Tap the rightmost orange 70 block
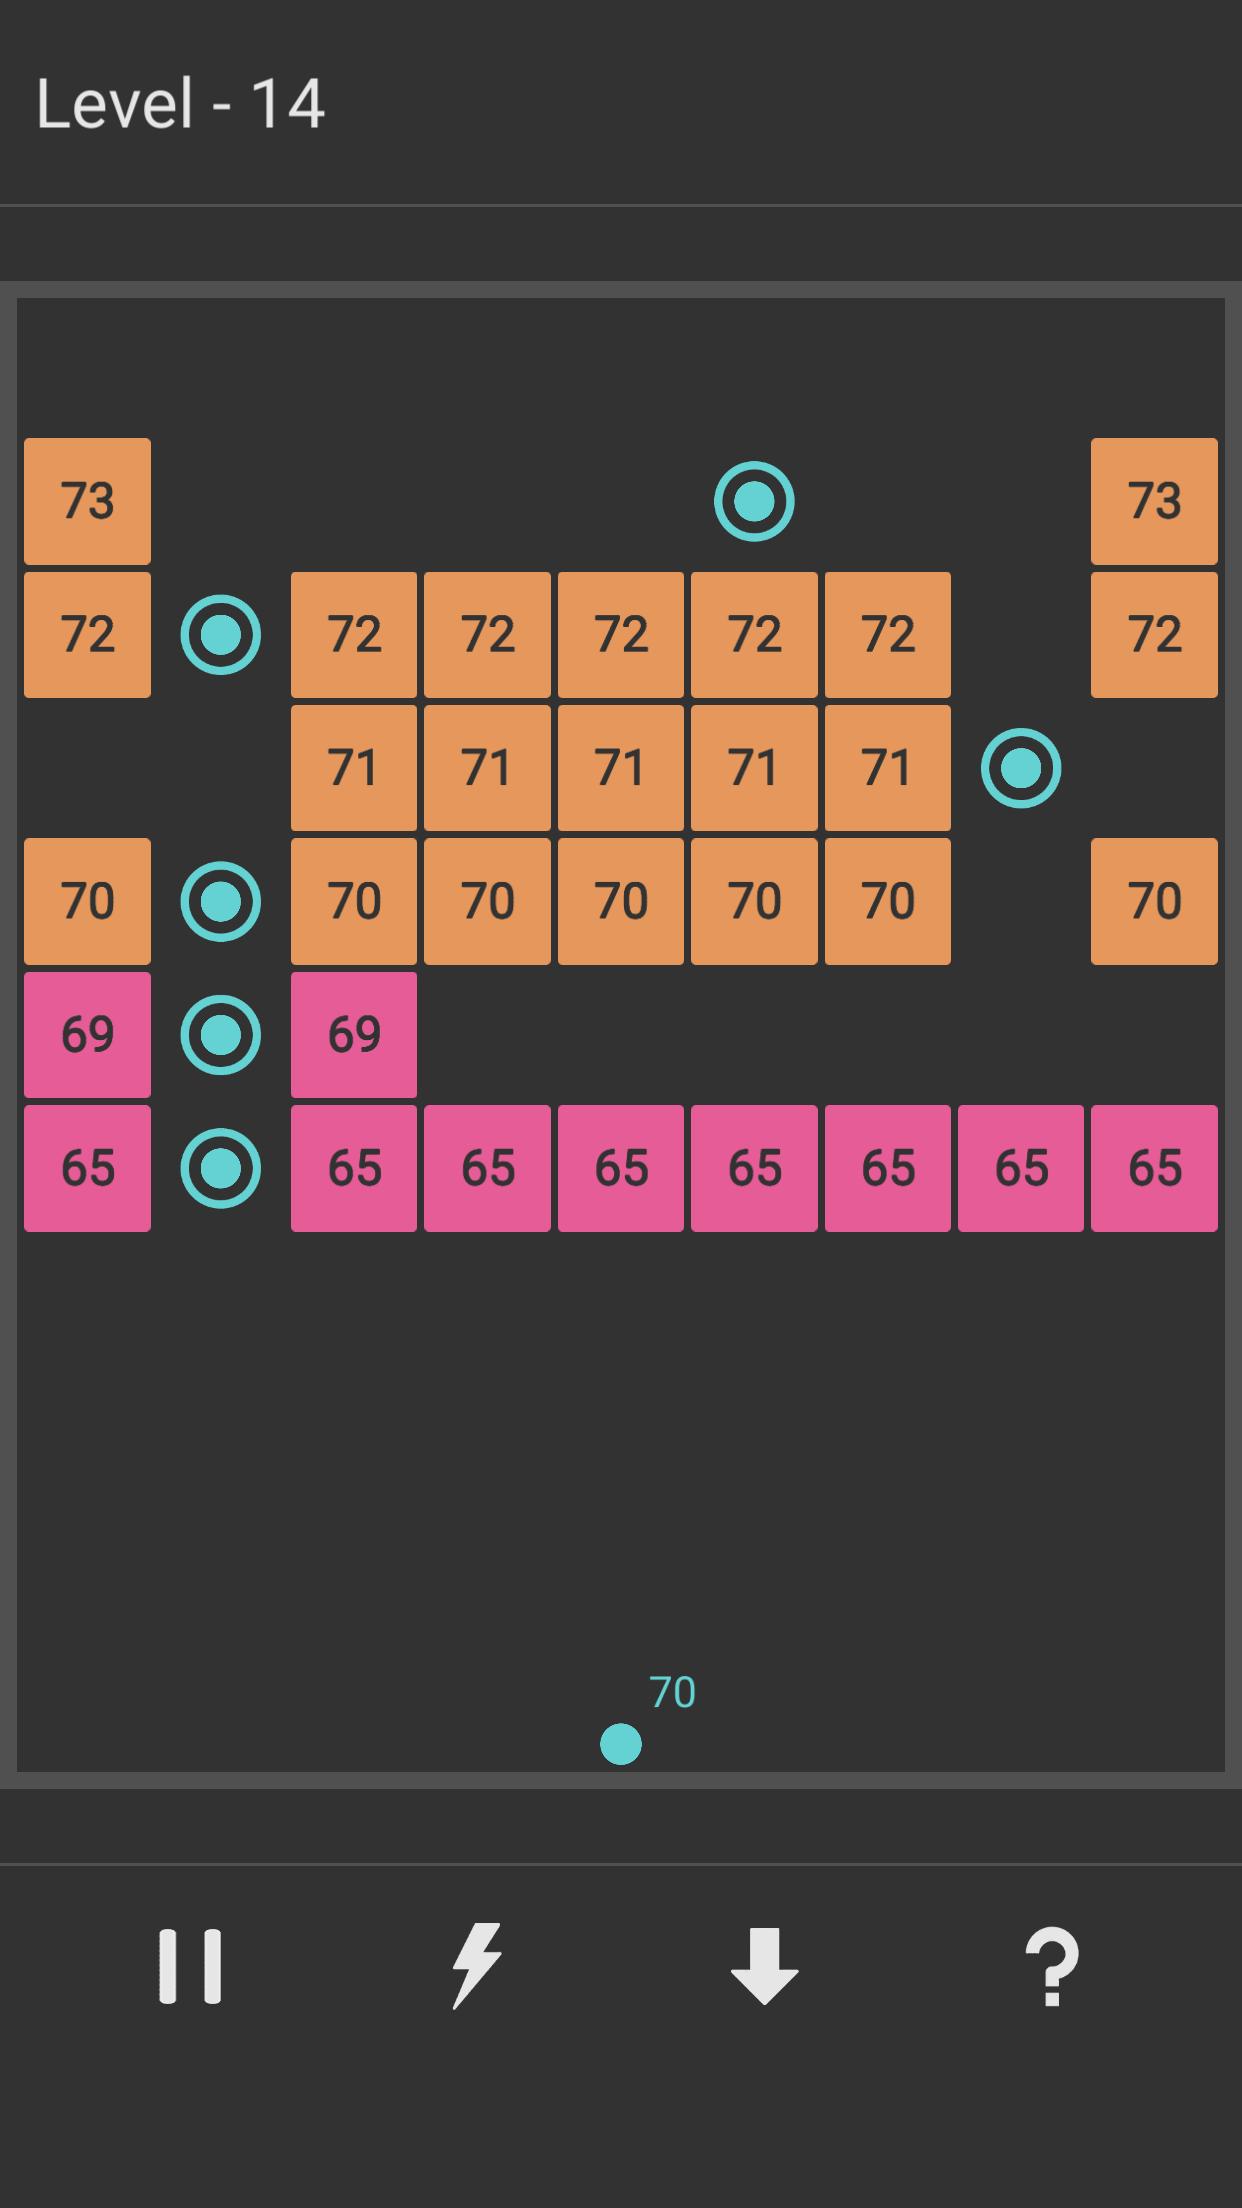1242x2208 pixels. pos(1154,901)
